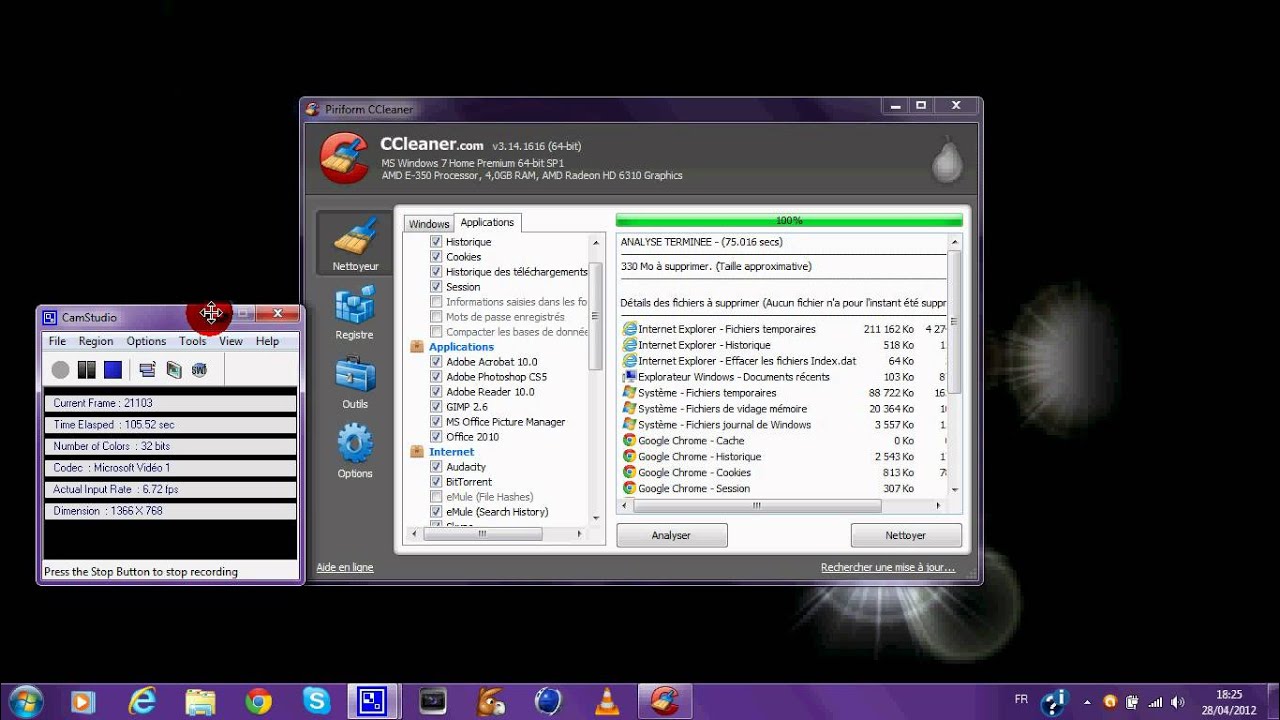Collapse the Internet group label
1280x720 pixels.
[451, 452]
